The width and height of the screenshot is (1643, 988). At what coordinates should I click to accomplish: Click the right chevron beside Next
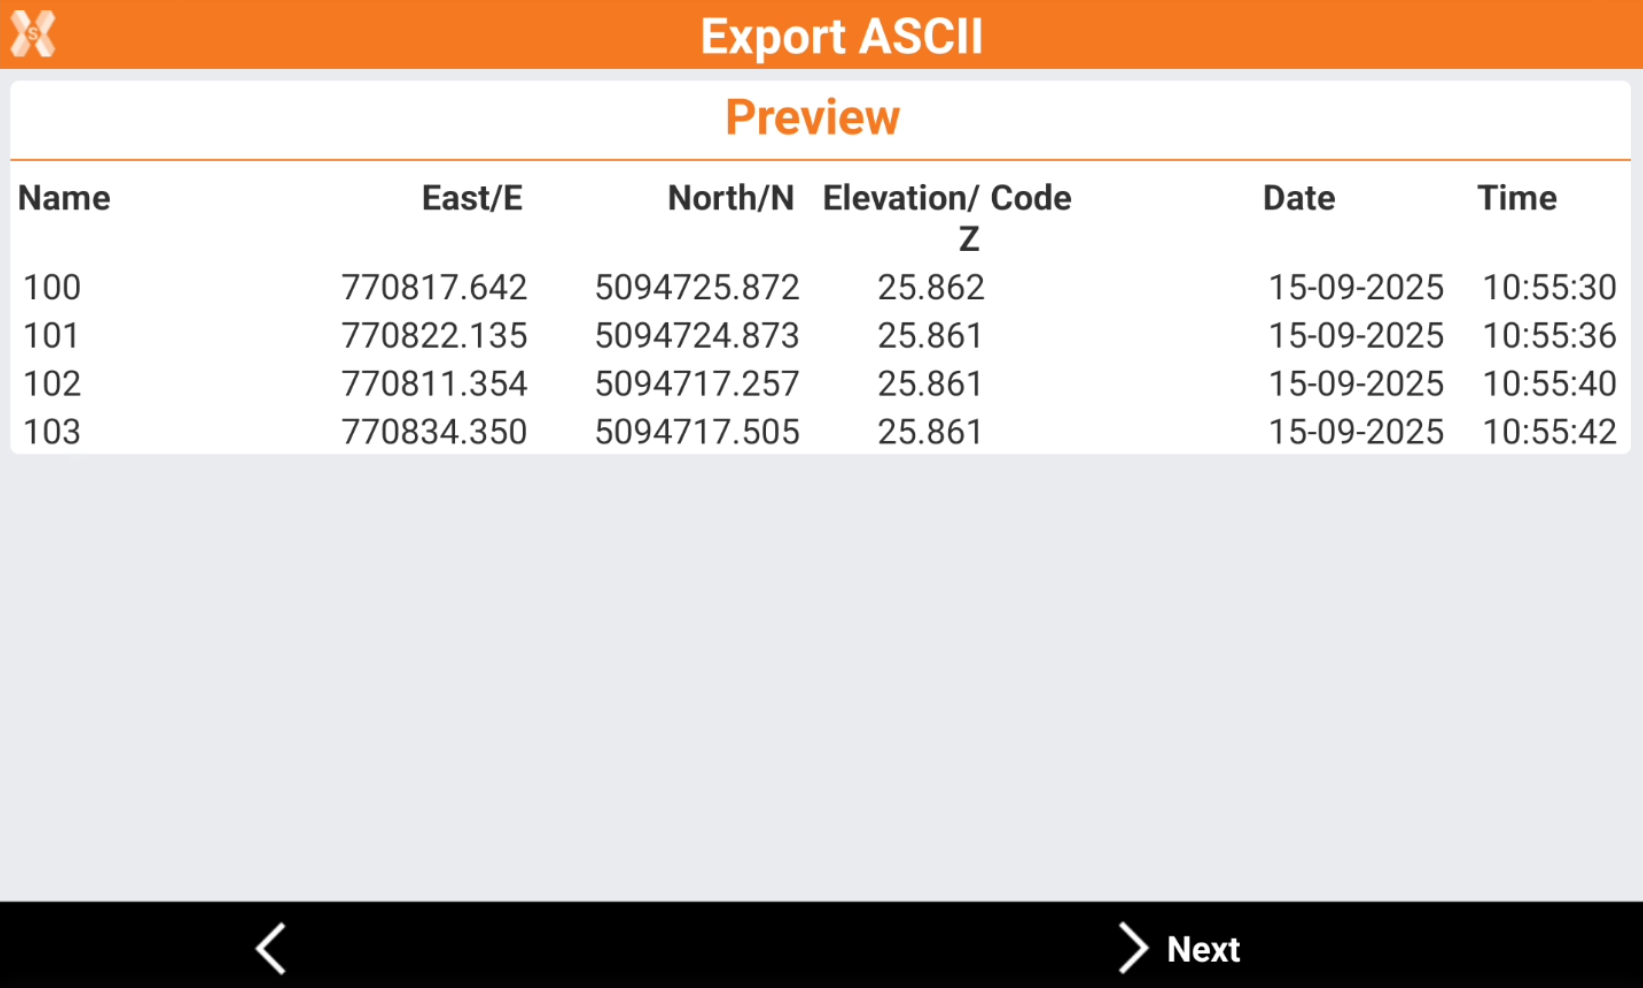click(1132, 948)
